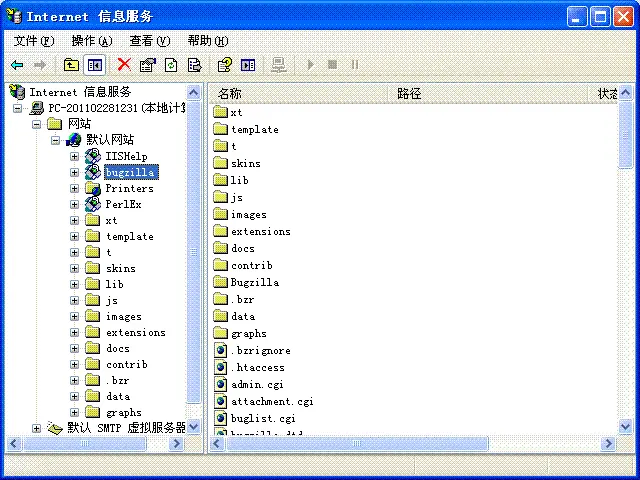Click the red Delete X icon
This screenshot has height=480, width=640.
click(124, 64)
